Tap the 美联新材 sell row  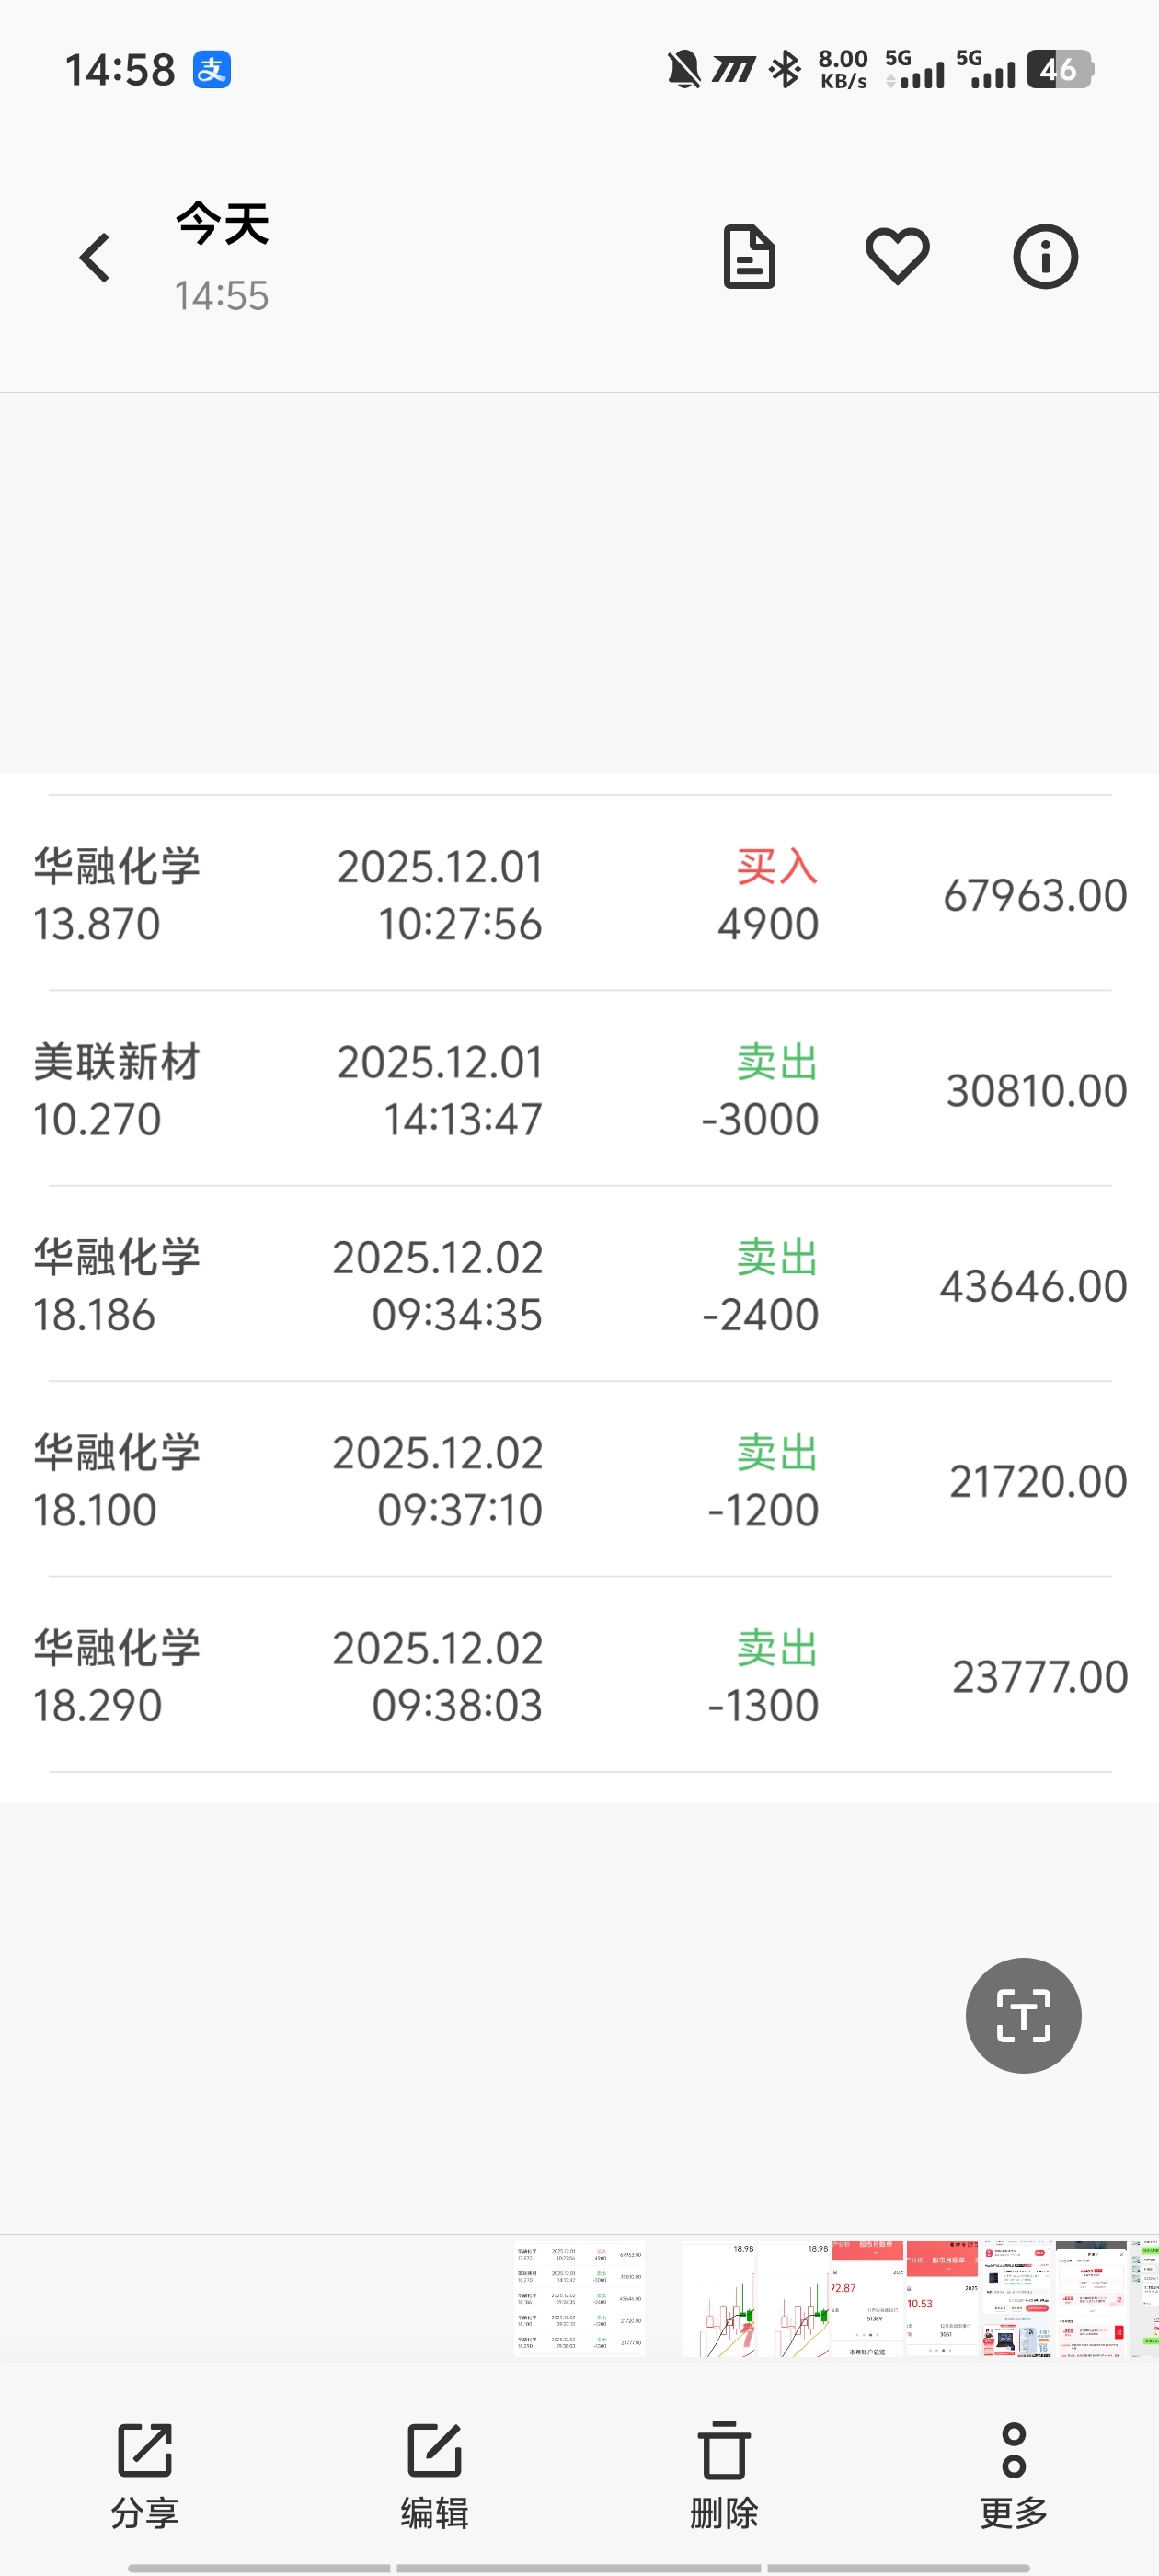point(579,1089)
